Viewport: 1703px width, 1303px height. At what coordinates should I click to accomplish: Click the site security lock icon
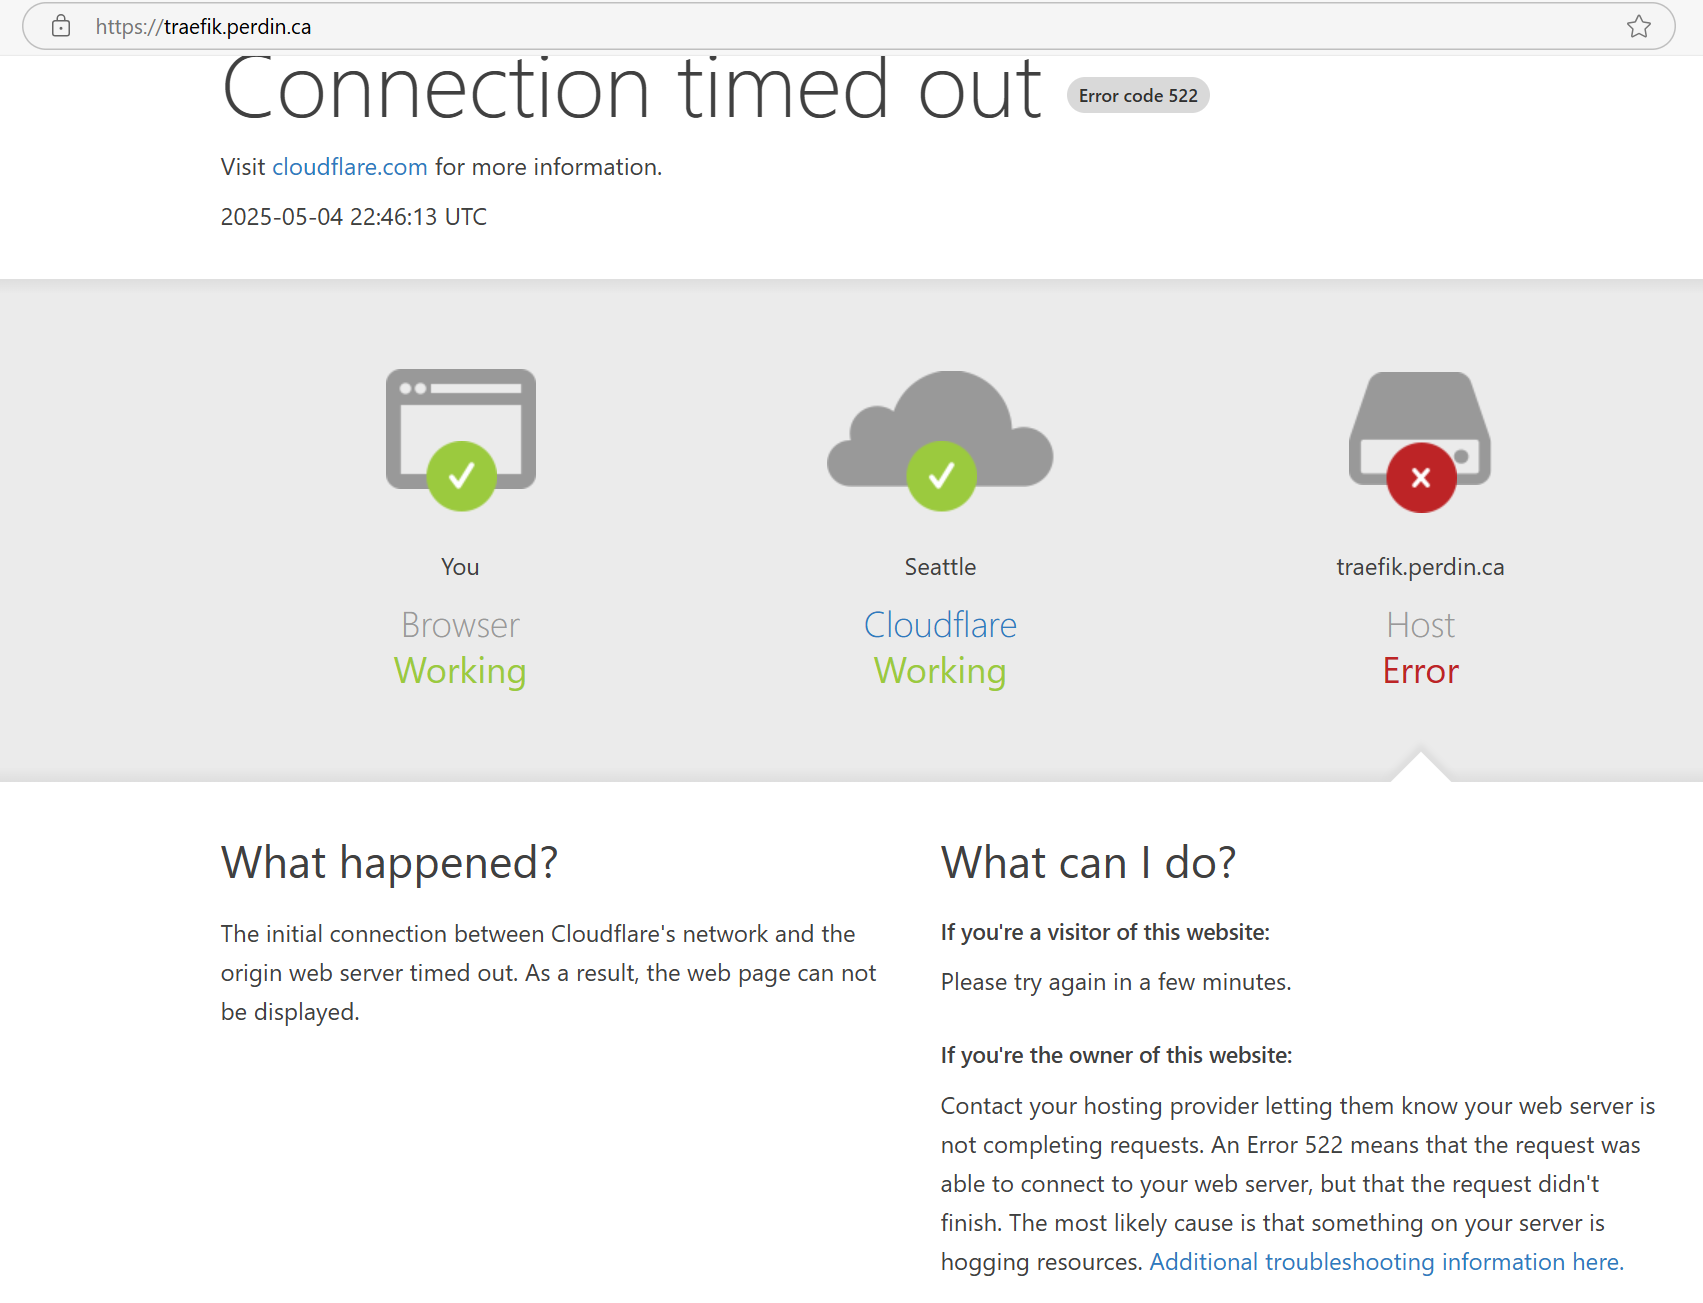click(x=61, y=26)
